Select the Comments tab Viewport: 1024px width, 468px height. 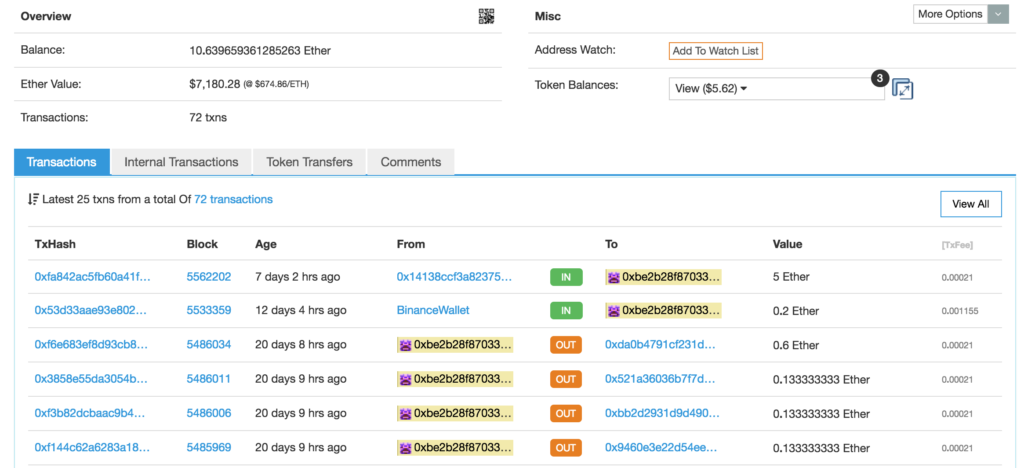410,162
